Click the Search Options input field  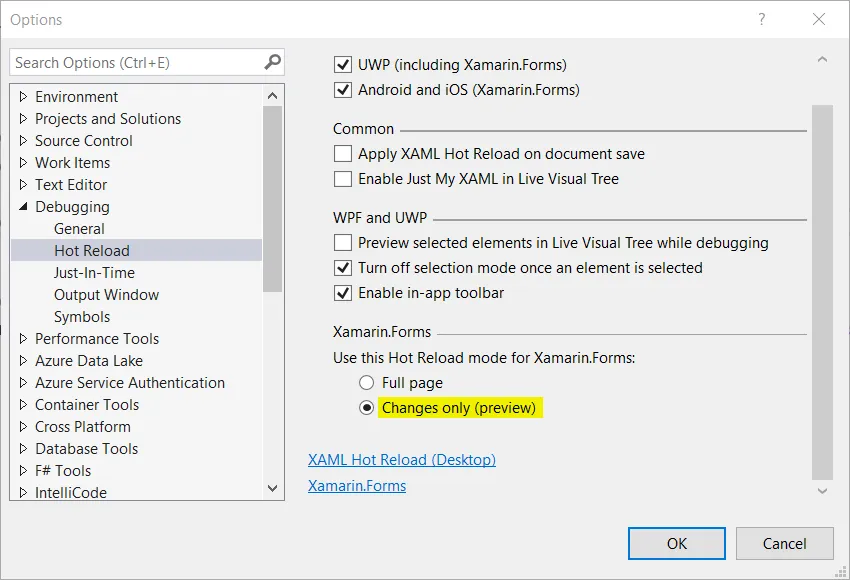(x=135, y=62)
